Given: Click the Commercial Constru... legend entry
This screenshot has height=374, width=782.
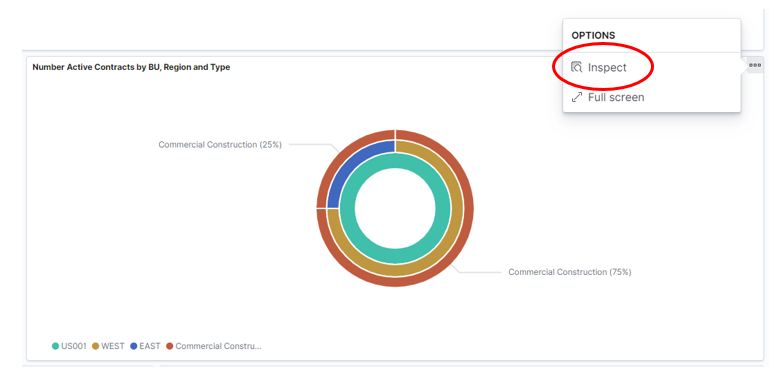Looking at the screenshot, I should coord(214,346).
